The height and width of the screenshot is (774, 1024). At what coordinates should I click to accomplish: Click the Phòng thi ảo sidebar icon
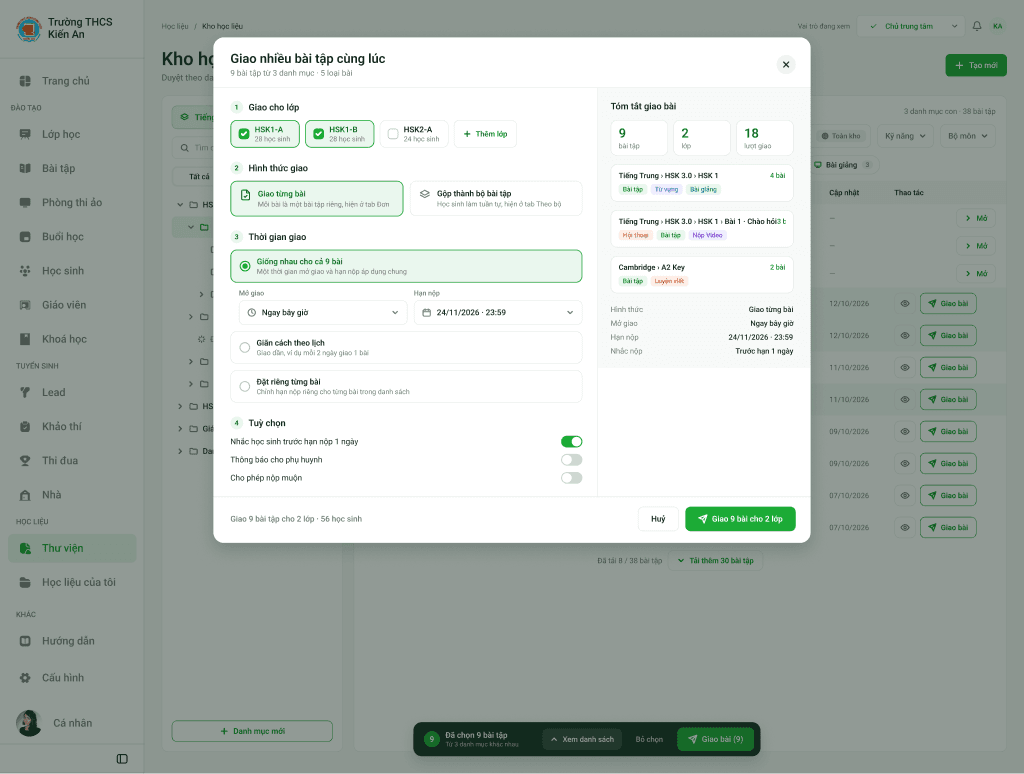point(25,202)
